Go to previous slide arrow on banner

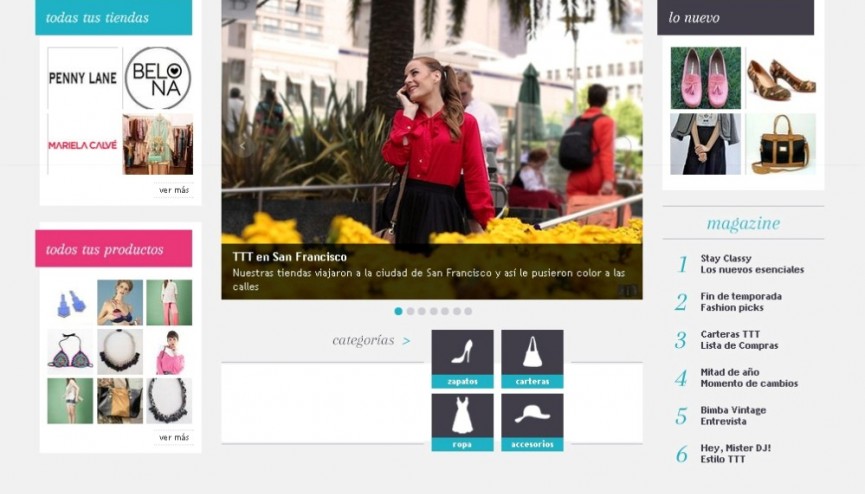243,146
